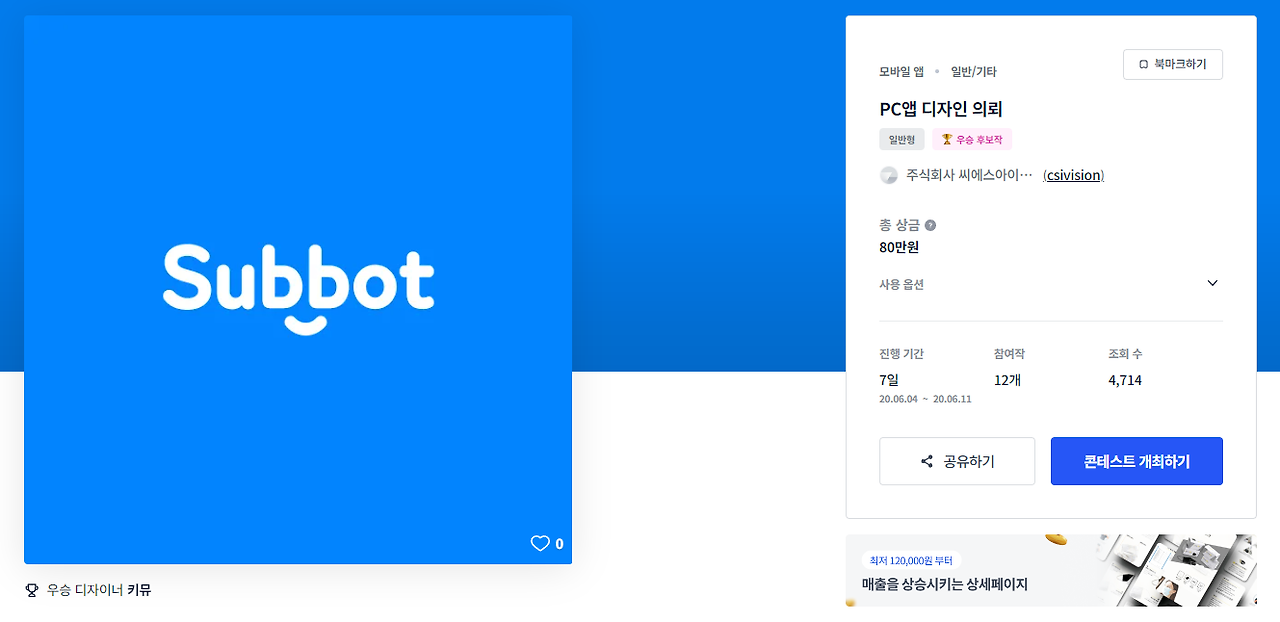1280x622 pixels.
Task: Click the 일반형 tag
Action: click(902, 140)
